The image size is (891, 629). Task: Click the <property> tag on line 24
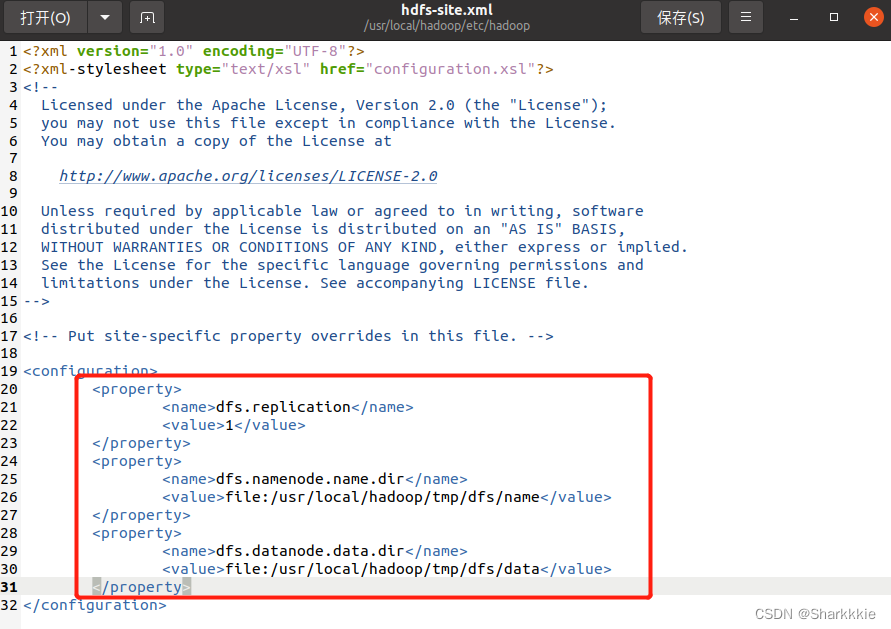137,461
